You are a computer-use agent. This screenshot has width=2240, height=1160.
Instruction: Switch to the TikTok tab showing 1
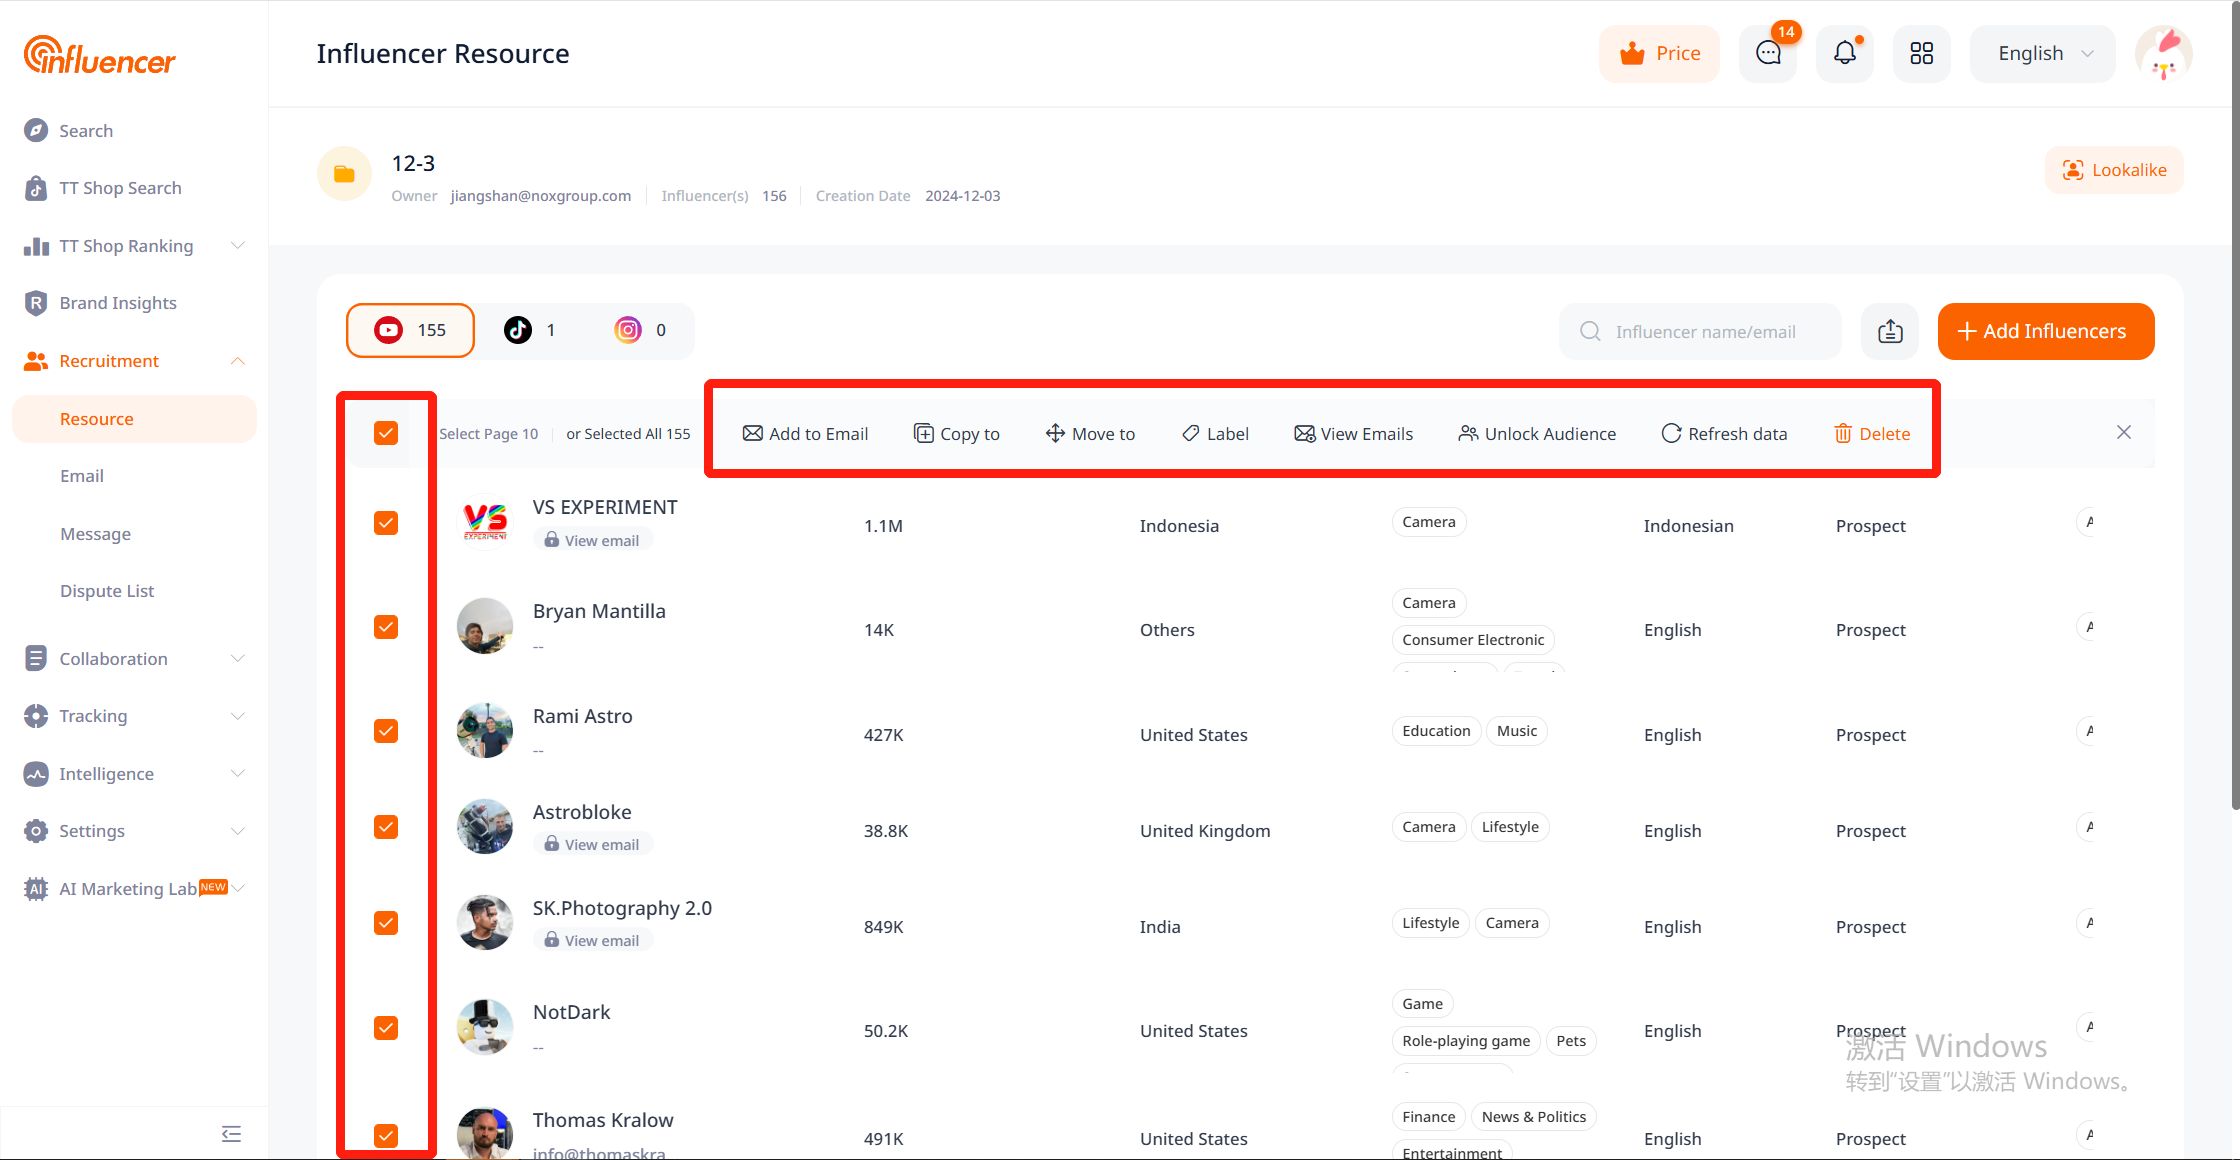click(531, 330)
